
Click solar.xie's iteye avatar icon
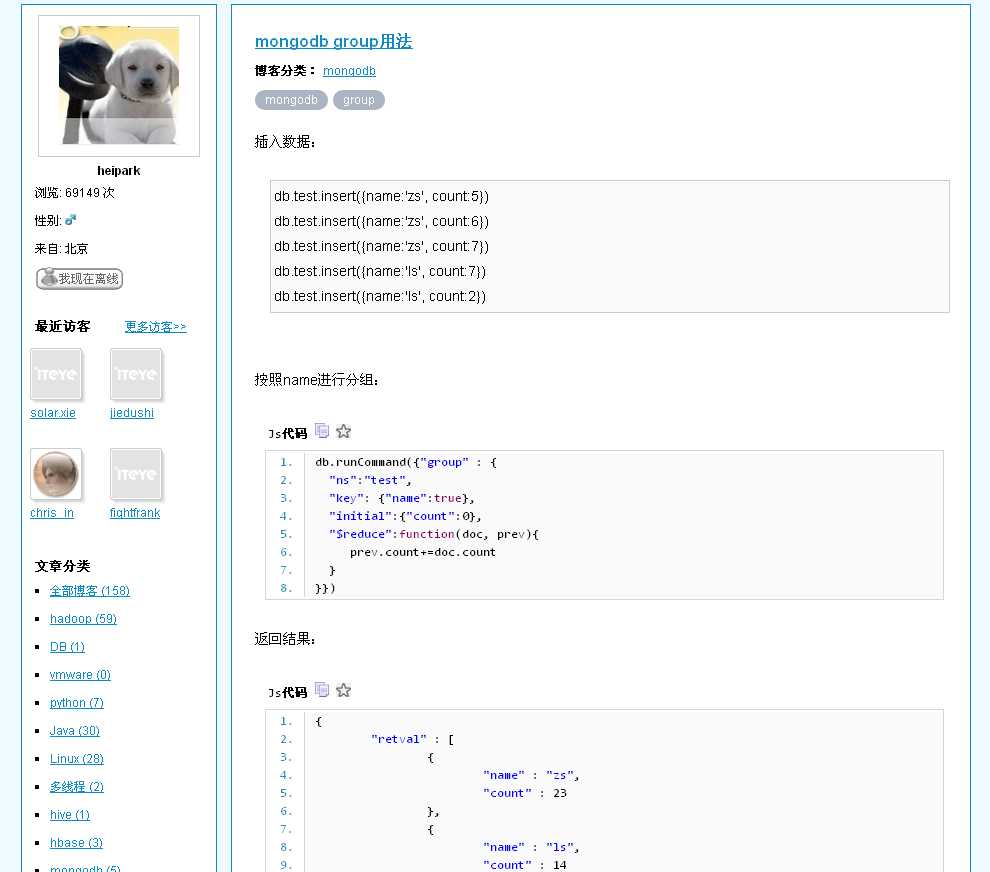[55, 373]
